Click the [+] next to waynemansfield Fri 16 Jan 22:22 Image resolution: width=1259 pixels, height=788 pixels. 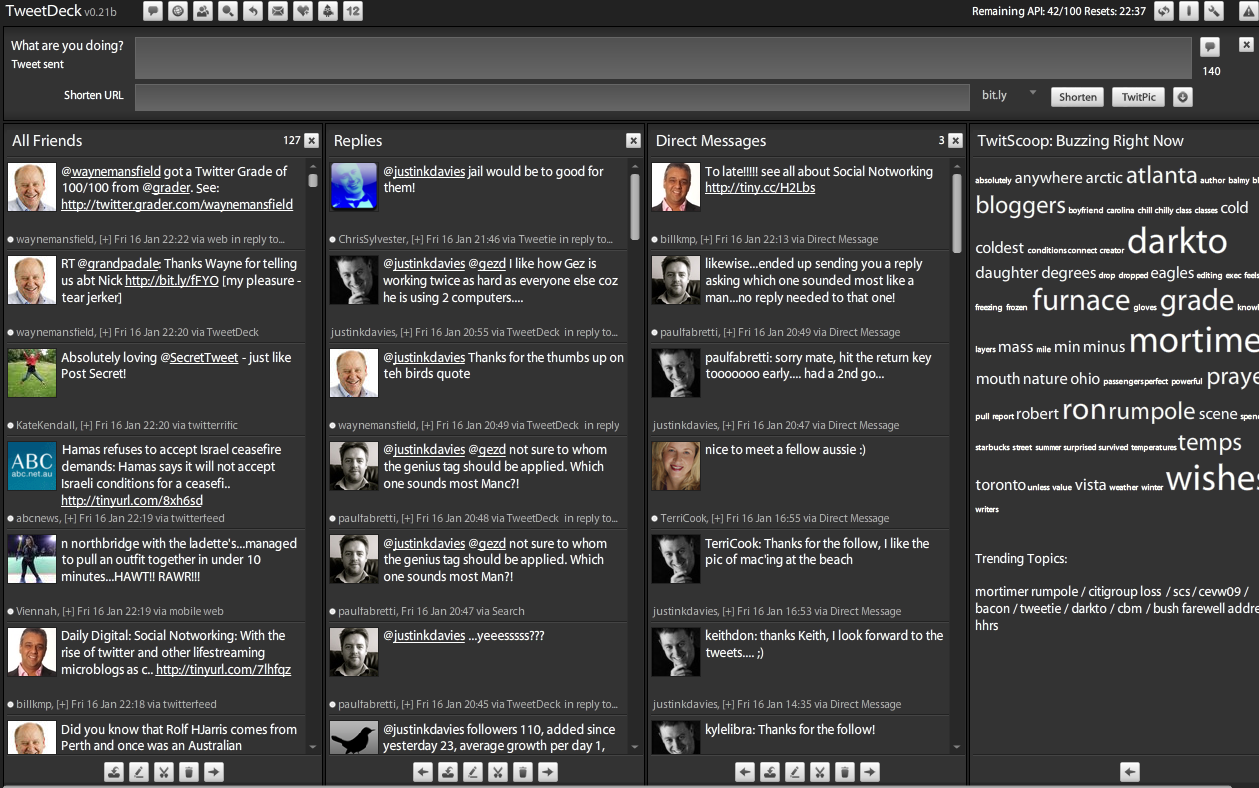105,240
